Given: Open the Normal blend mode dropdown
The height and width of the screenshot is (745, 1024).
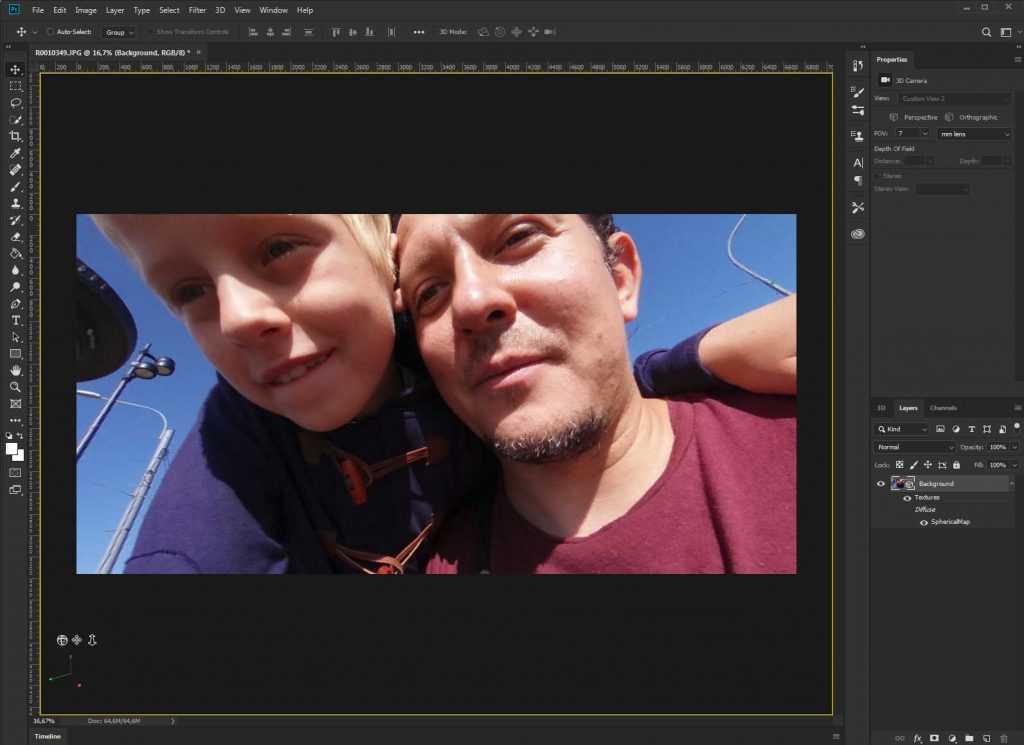Looking at the screenshot, I should click(x=914, y=447).
